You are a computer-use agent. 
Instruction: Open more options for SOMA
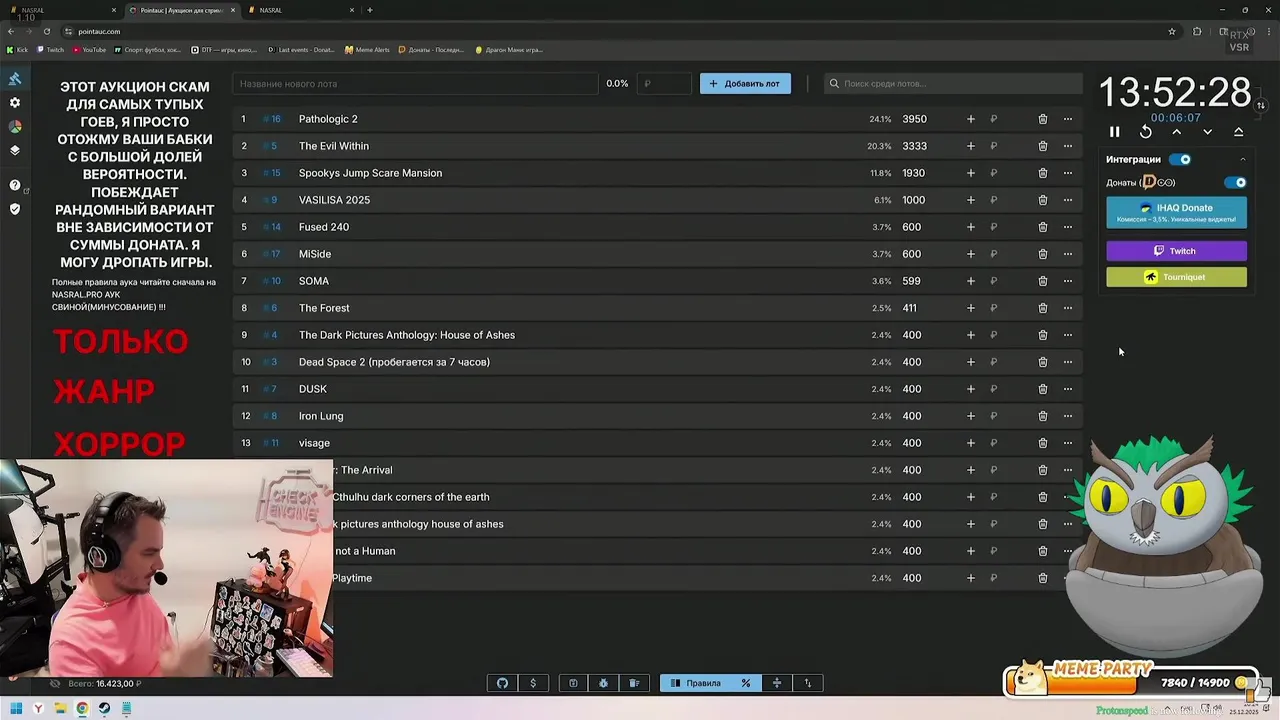(x=1067, y=281)
